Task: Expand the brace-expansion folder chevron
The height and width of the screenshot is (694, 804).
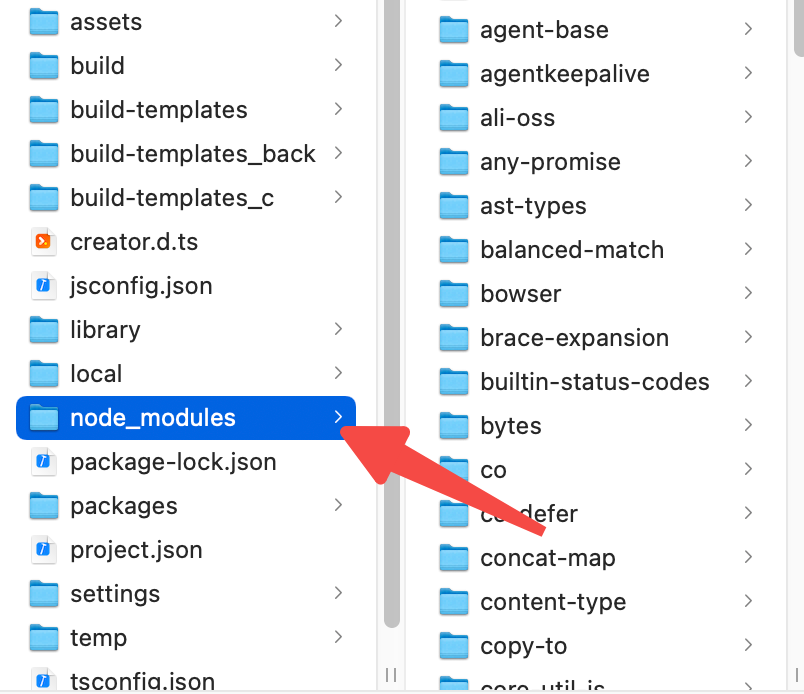Action: click(748, 337)
